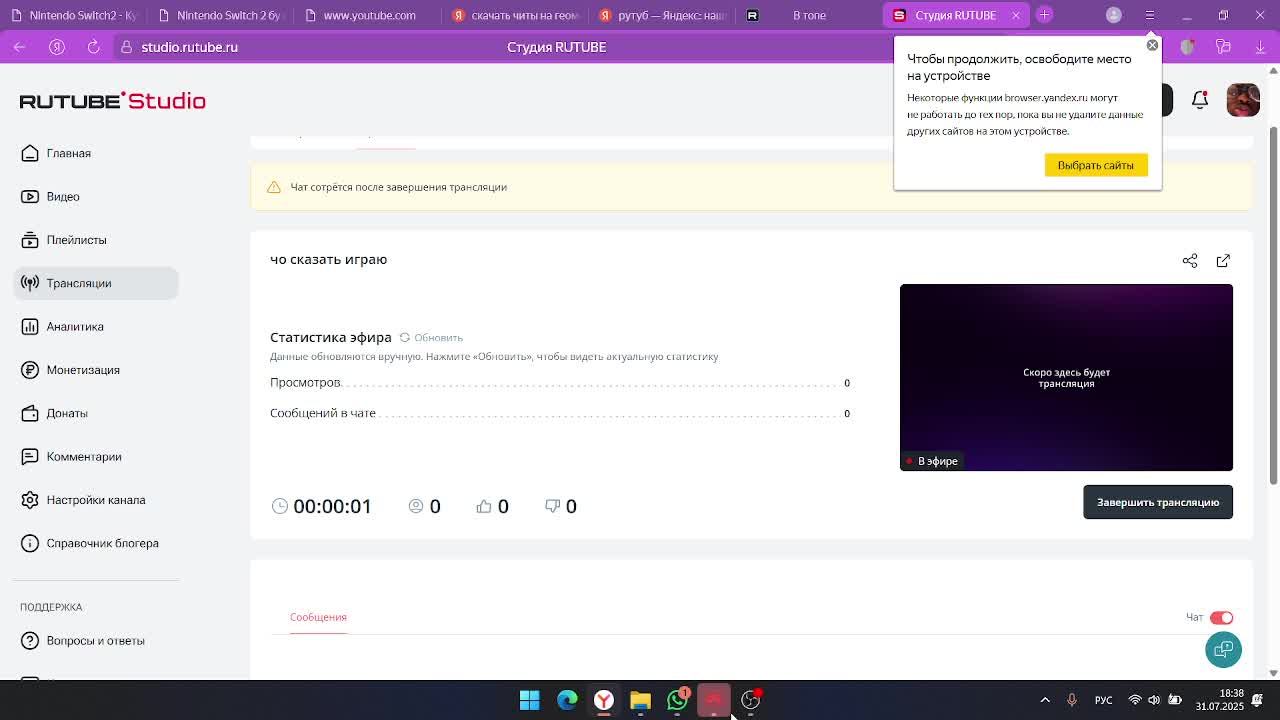
Task: Click Завершить трансляцию button
Action: pyautogui.click(x=1158, y=502)
